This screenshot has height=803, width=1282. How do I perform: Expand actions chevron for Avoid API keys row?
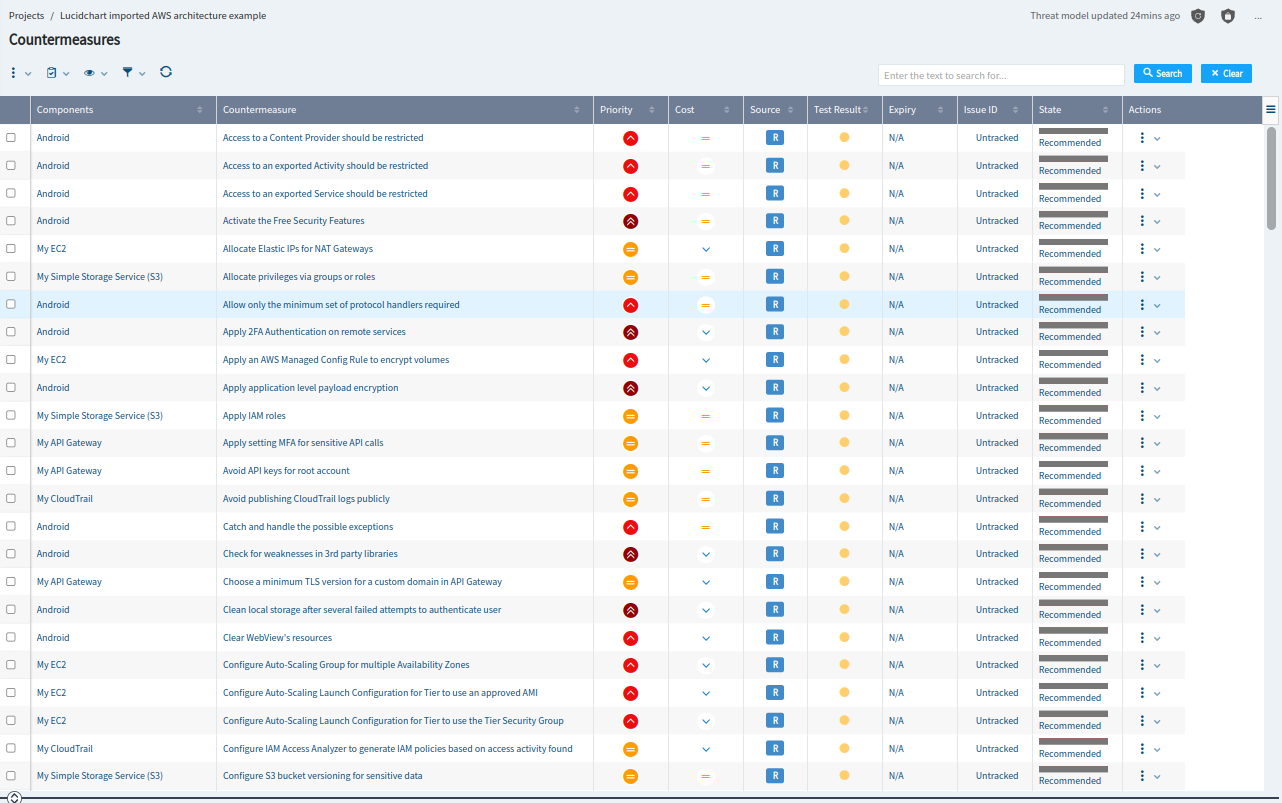1157,472
